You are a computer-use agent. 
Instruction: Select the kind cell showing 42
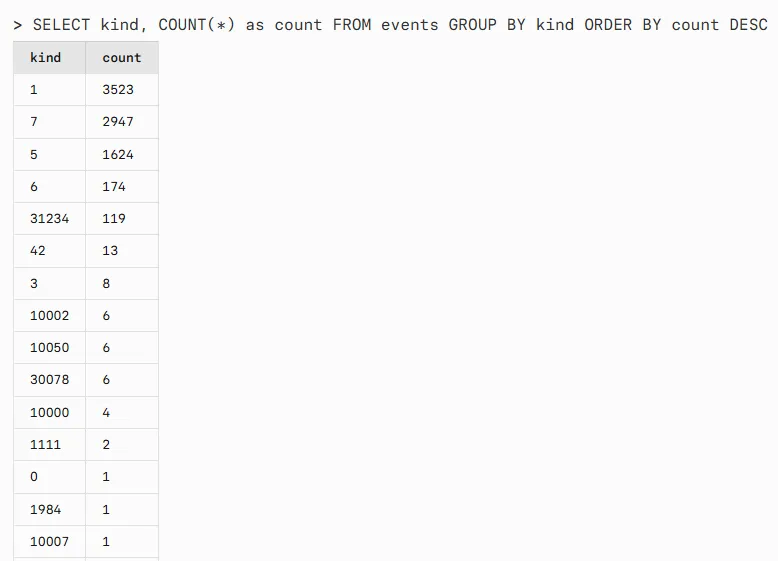[50, 251]
